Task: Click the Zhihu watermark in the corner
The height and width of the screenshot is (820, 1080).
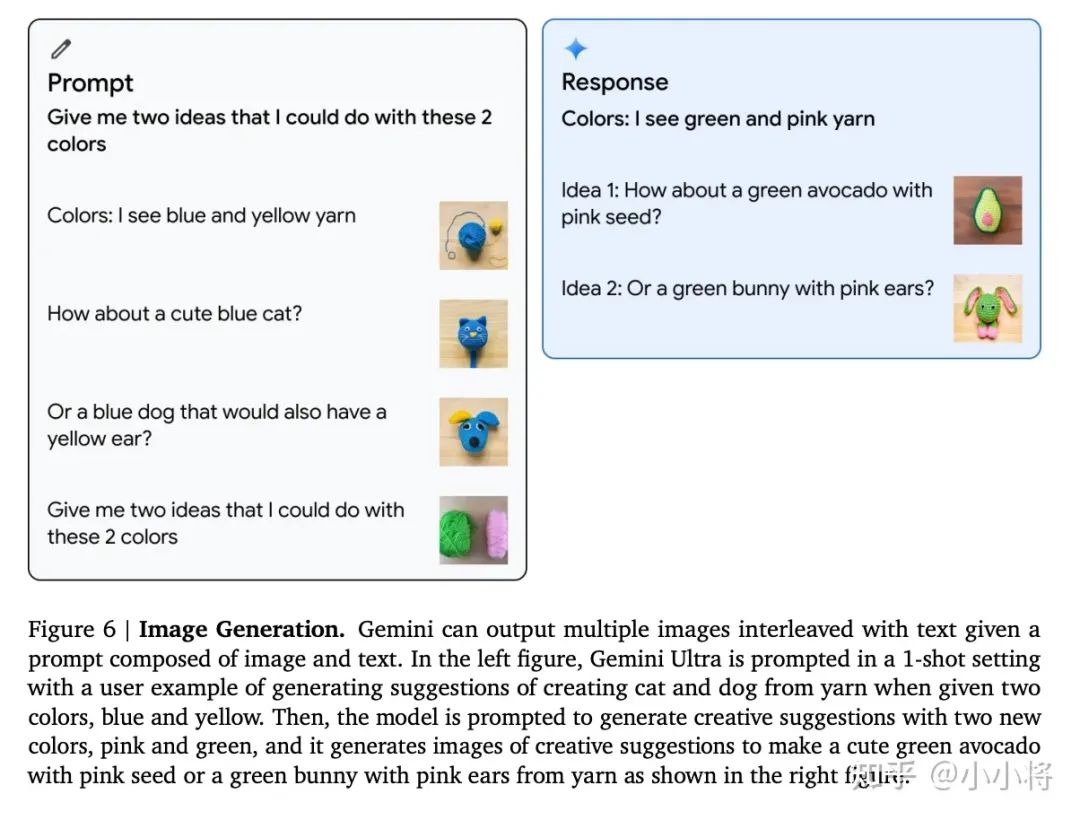Action: tap(950, 777)
